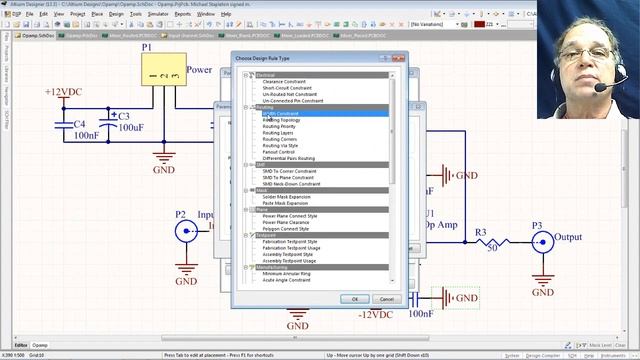Switch to the Opamp.SchDoc tab
This screenshot has height=360, width=640.
34,36
